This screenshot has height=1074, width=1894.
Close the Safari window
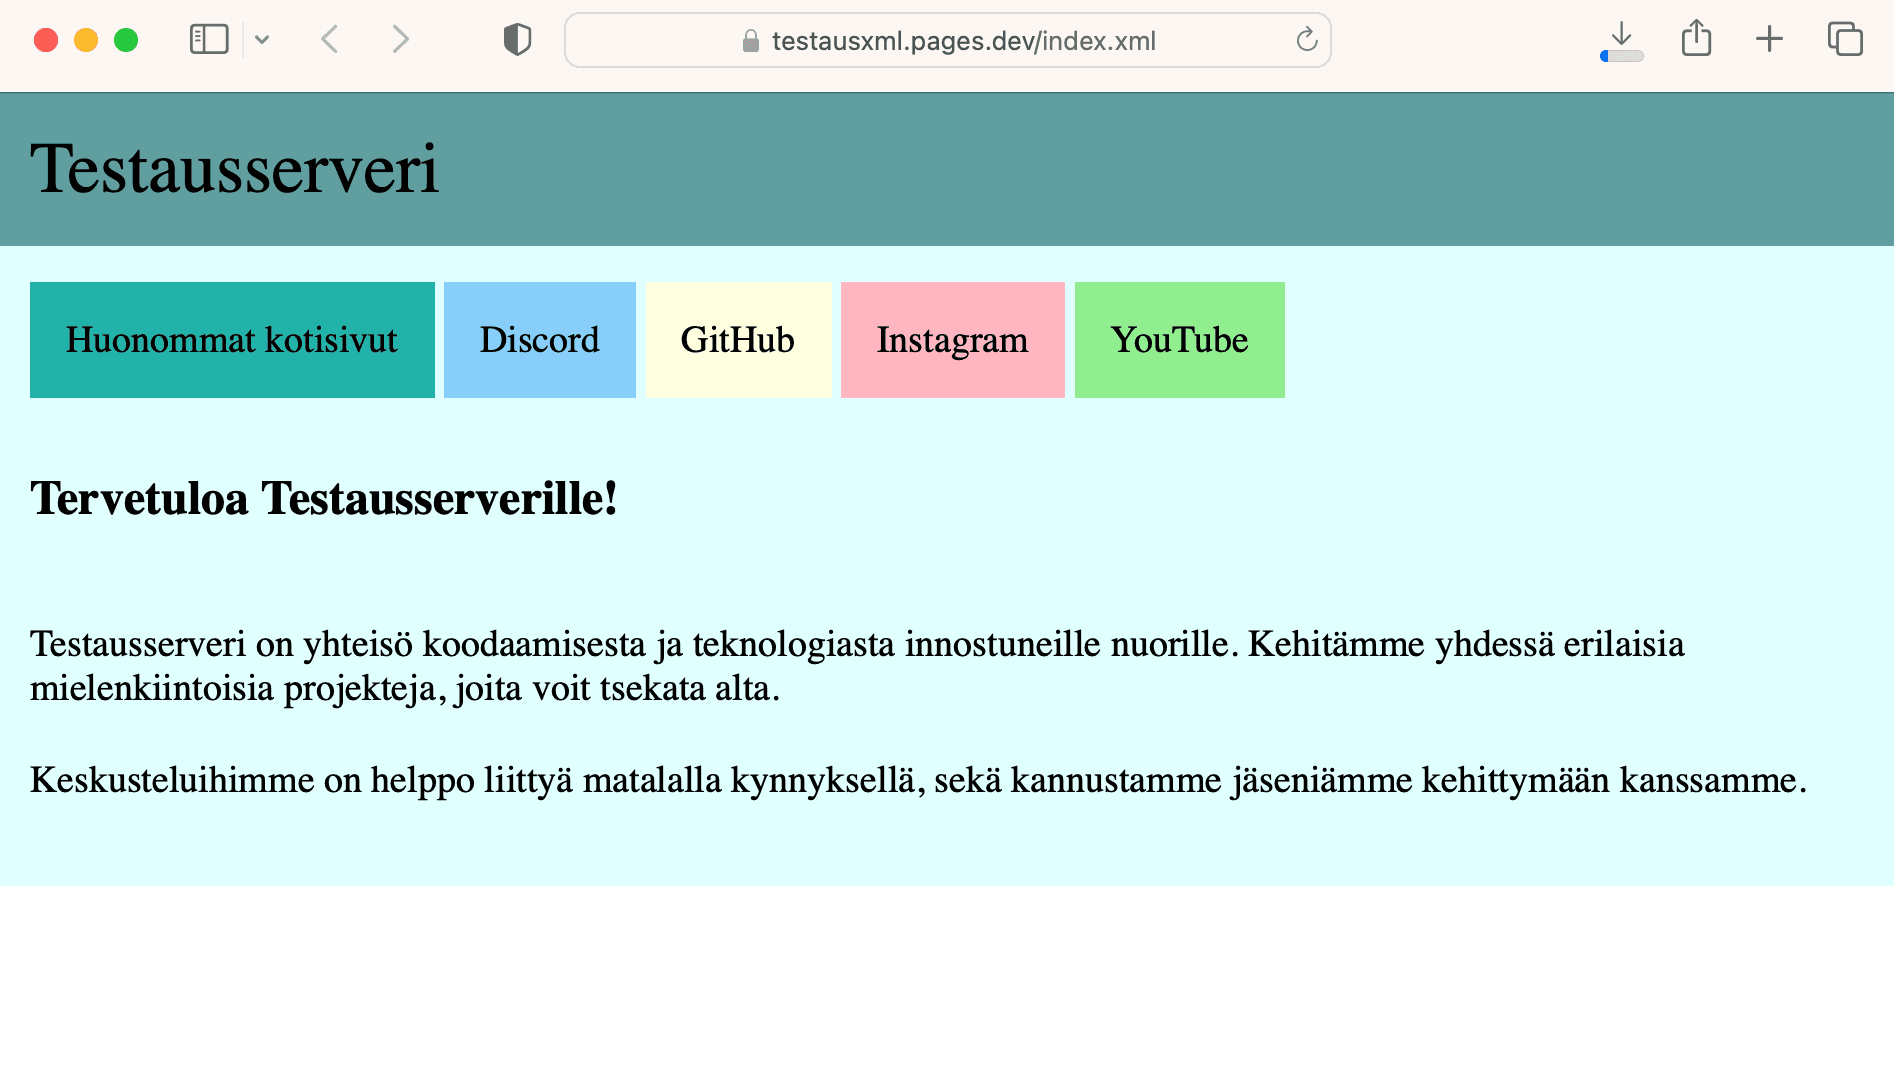[x=46, y=40]
